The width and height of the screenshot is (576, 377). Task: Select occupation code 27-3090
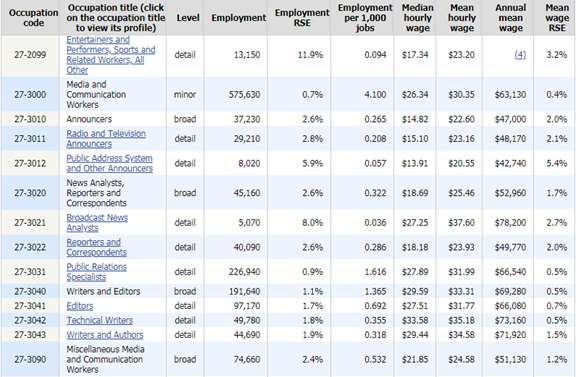(x=30, y=359)
